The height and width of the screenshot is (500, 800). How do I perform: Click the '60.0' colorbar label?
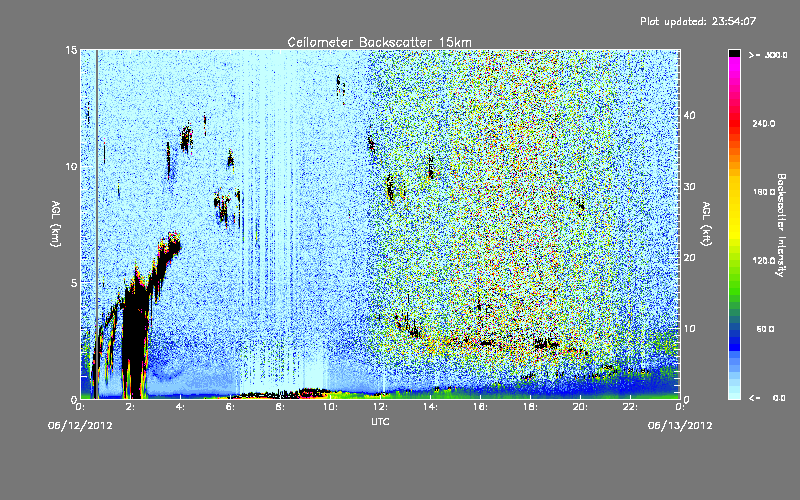(765, 329)
